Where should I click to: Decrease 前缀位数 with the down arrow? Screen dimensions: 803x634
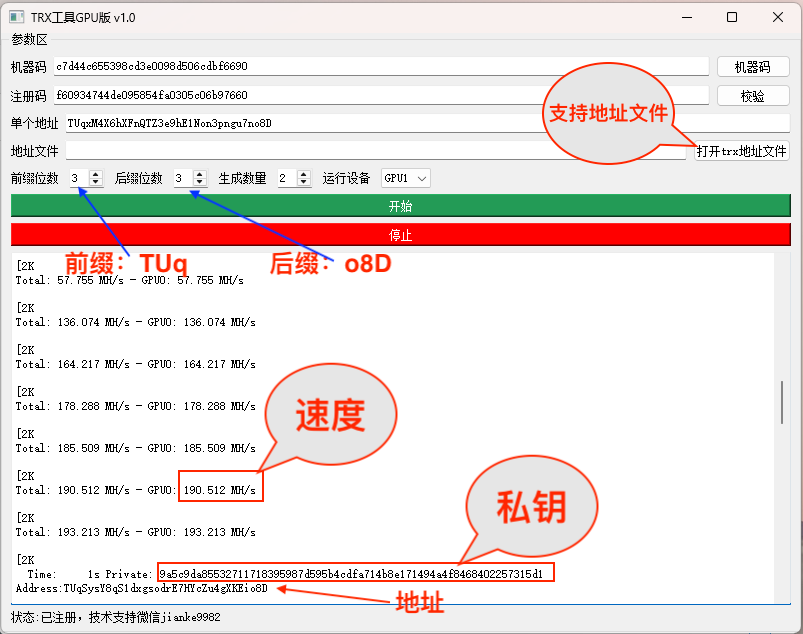pyautogui.click(x=96, y=182)
